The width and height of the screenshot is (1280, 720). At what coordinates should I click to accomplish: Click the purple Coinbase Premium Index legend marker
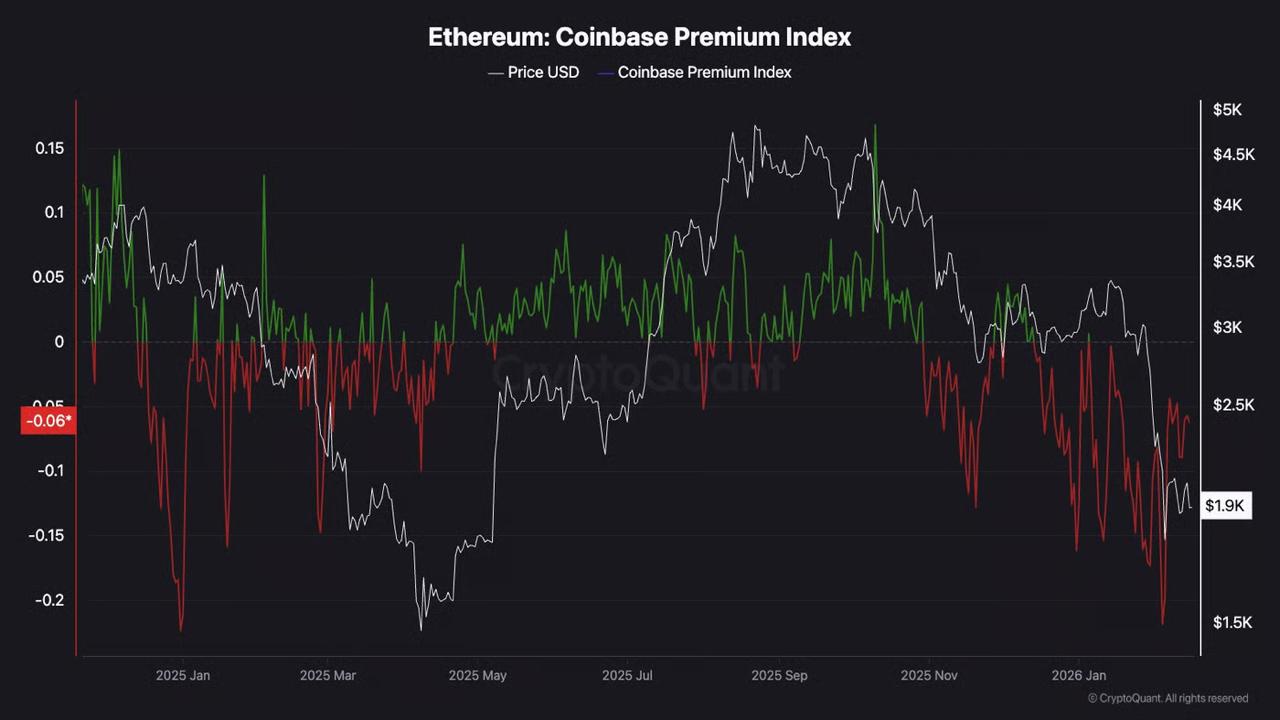tap(604, 73)
